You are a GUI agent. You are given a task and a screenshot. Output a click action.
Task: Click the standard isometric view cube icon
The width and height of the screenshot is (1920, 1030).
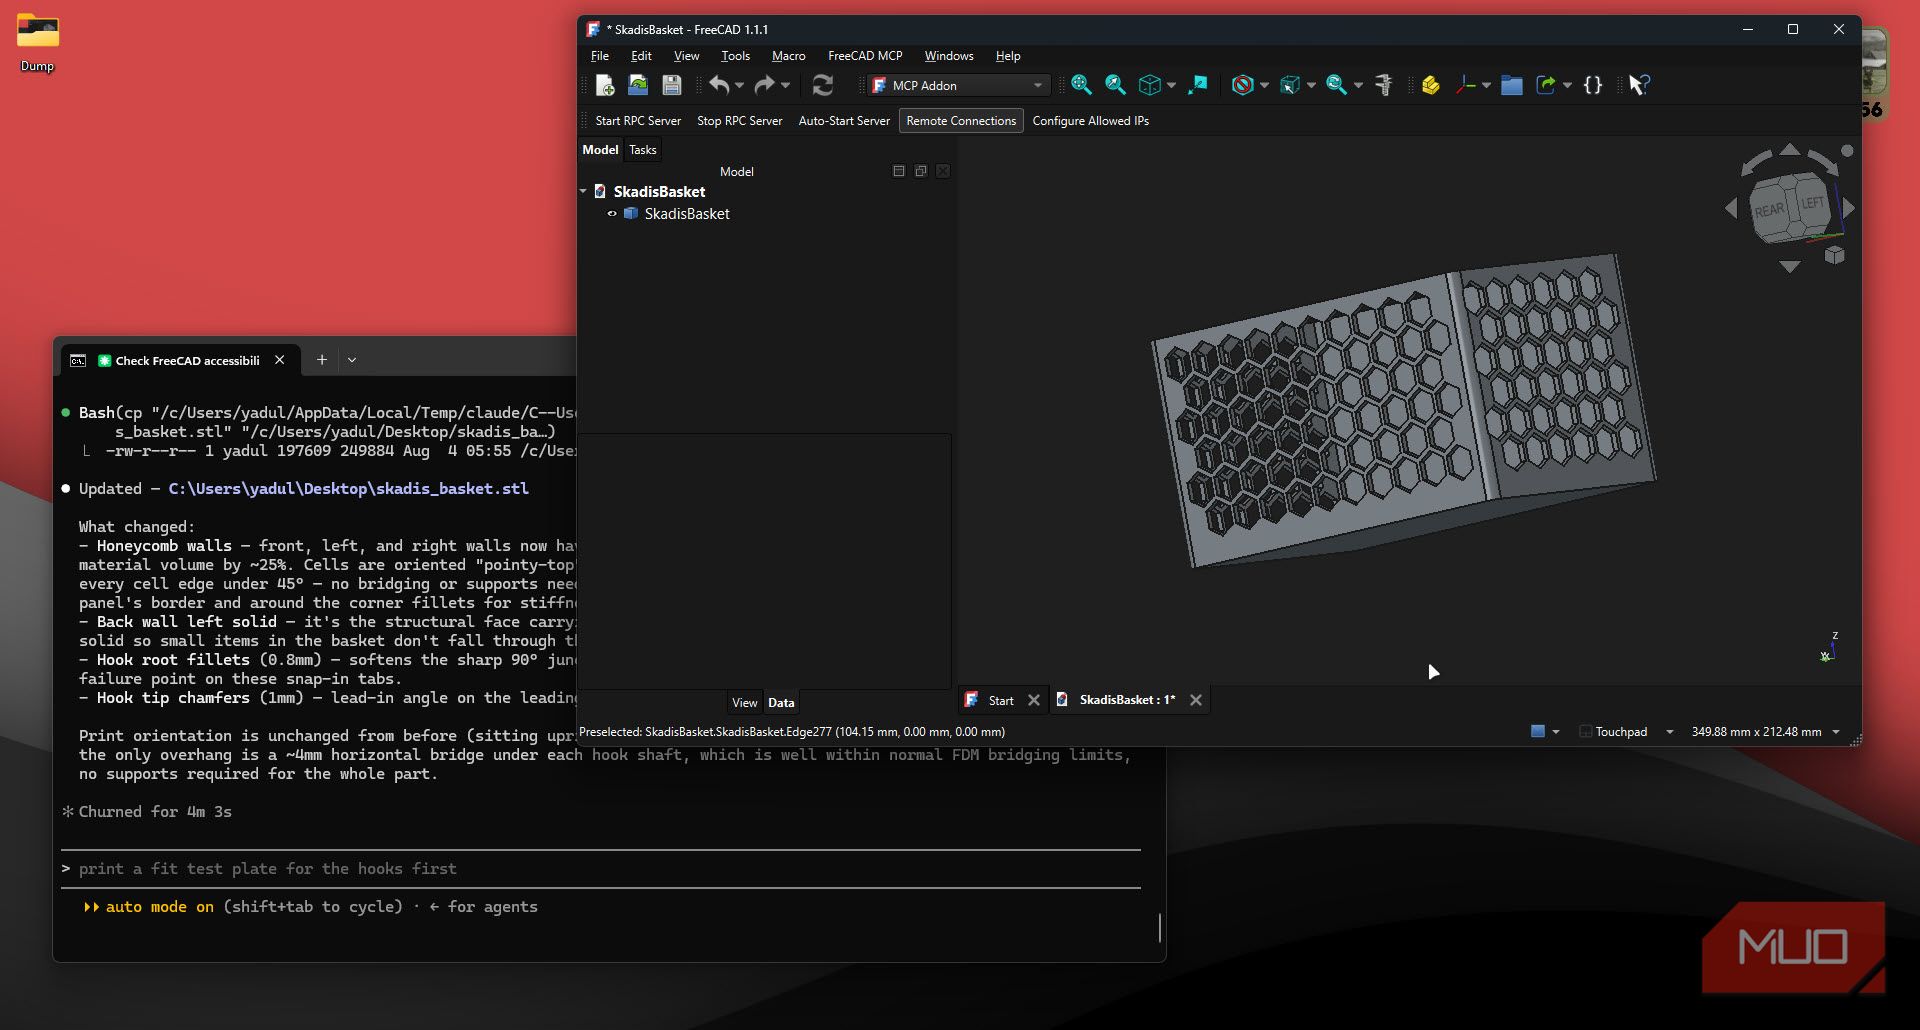click(x=1150, y=86)
